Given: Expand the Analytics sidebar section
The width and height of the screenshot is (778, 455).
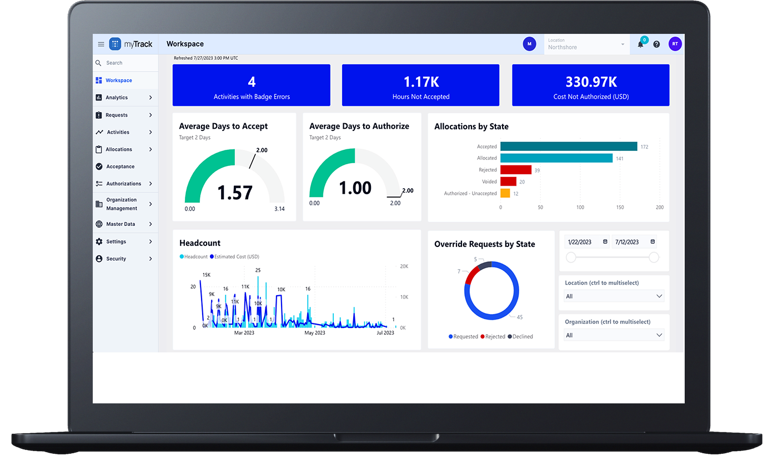Looking at the screenshot, I should point(124,98).
